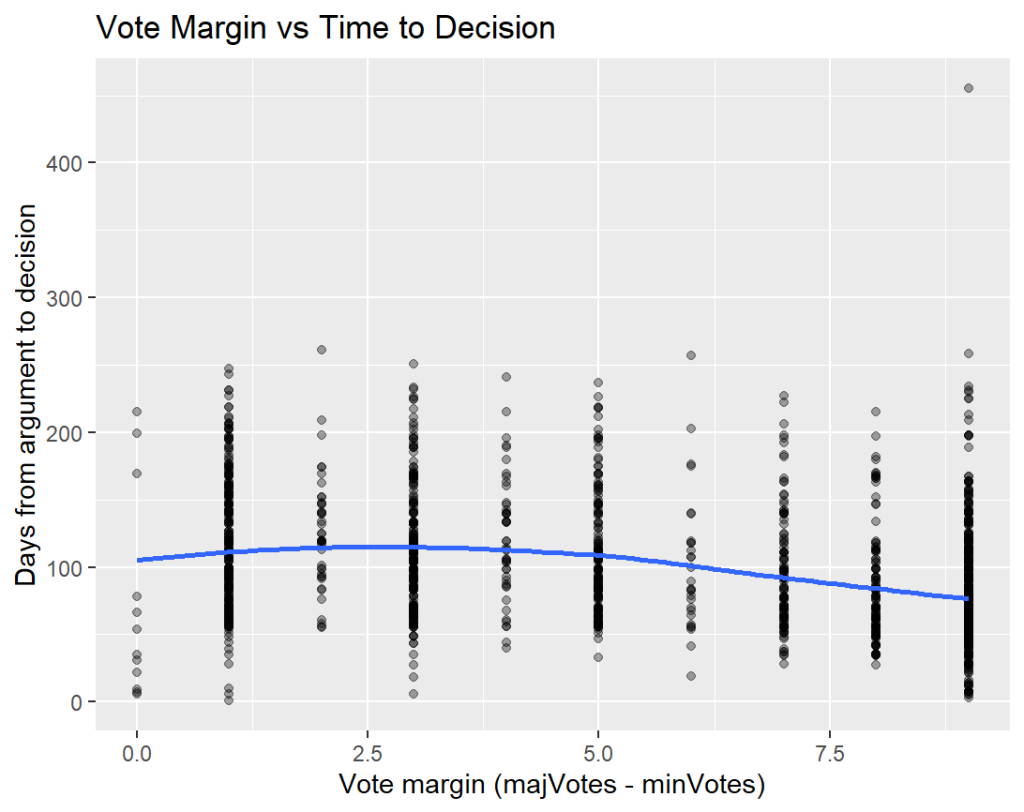The image size is (1024, 812).
Task: Select the lowest point at vote margin 6
Action: [690, 676]
